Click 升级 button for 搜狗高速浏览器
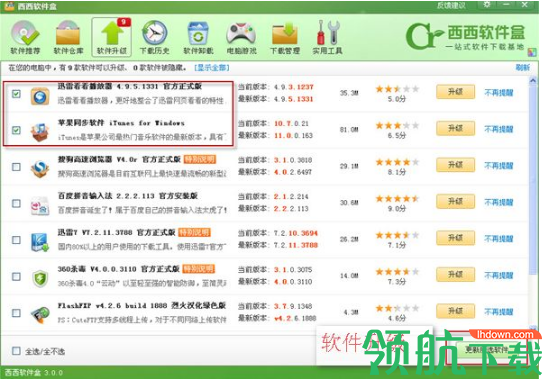Image resolution: width=542 pixels, height=382 pixels. point(455,165)
